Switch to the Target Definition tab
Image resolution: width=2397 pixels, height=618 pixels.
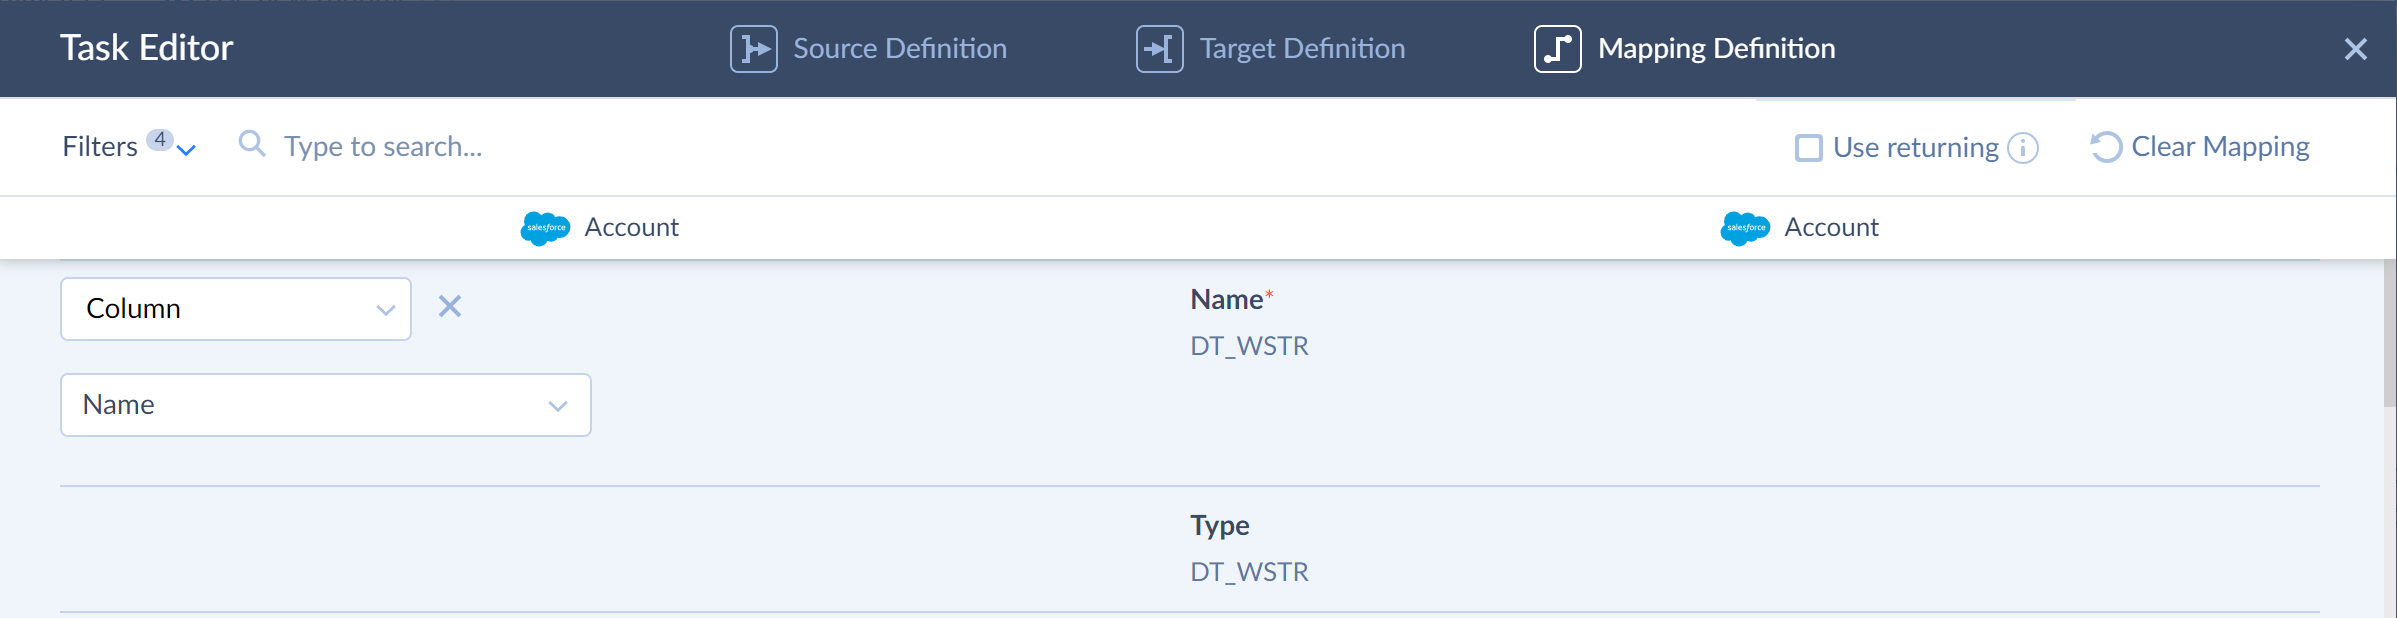1302,49
